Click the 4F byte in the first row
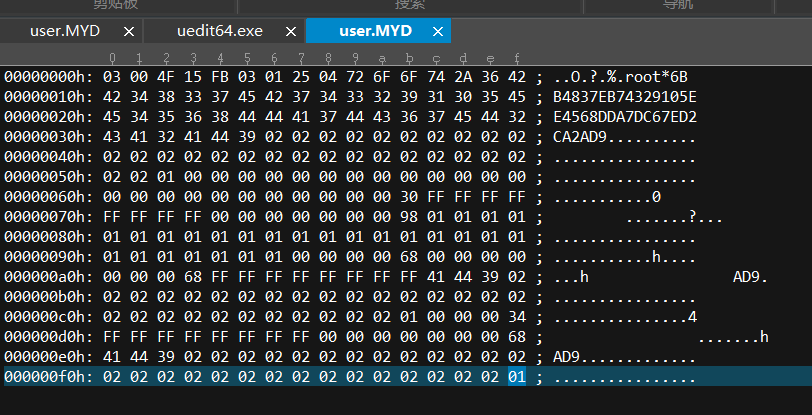 pyautogui.click(x=166, y=77)
